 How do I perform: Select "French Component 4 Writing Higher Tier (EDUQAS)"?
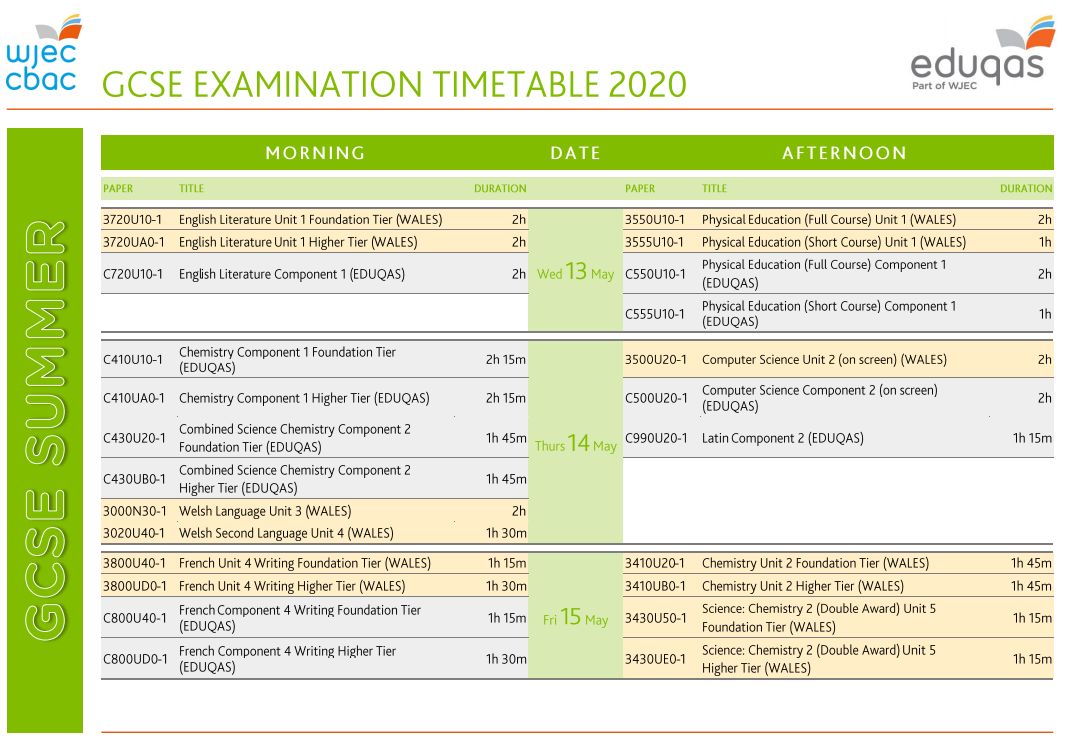point(287,659)
